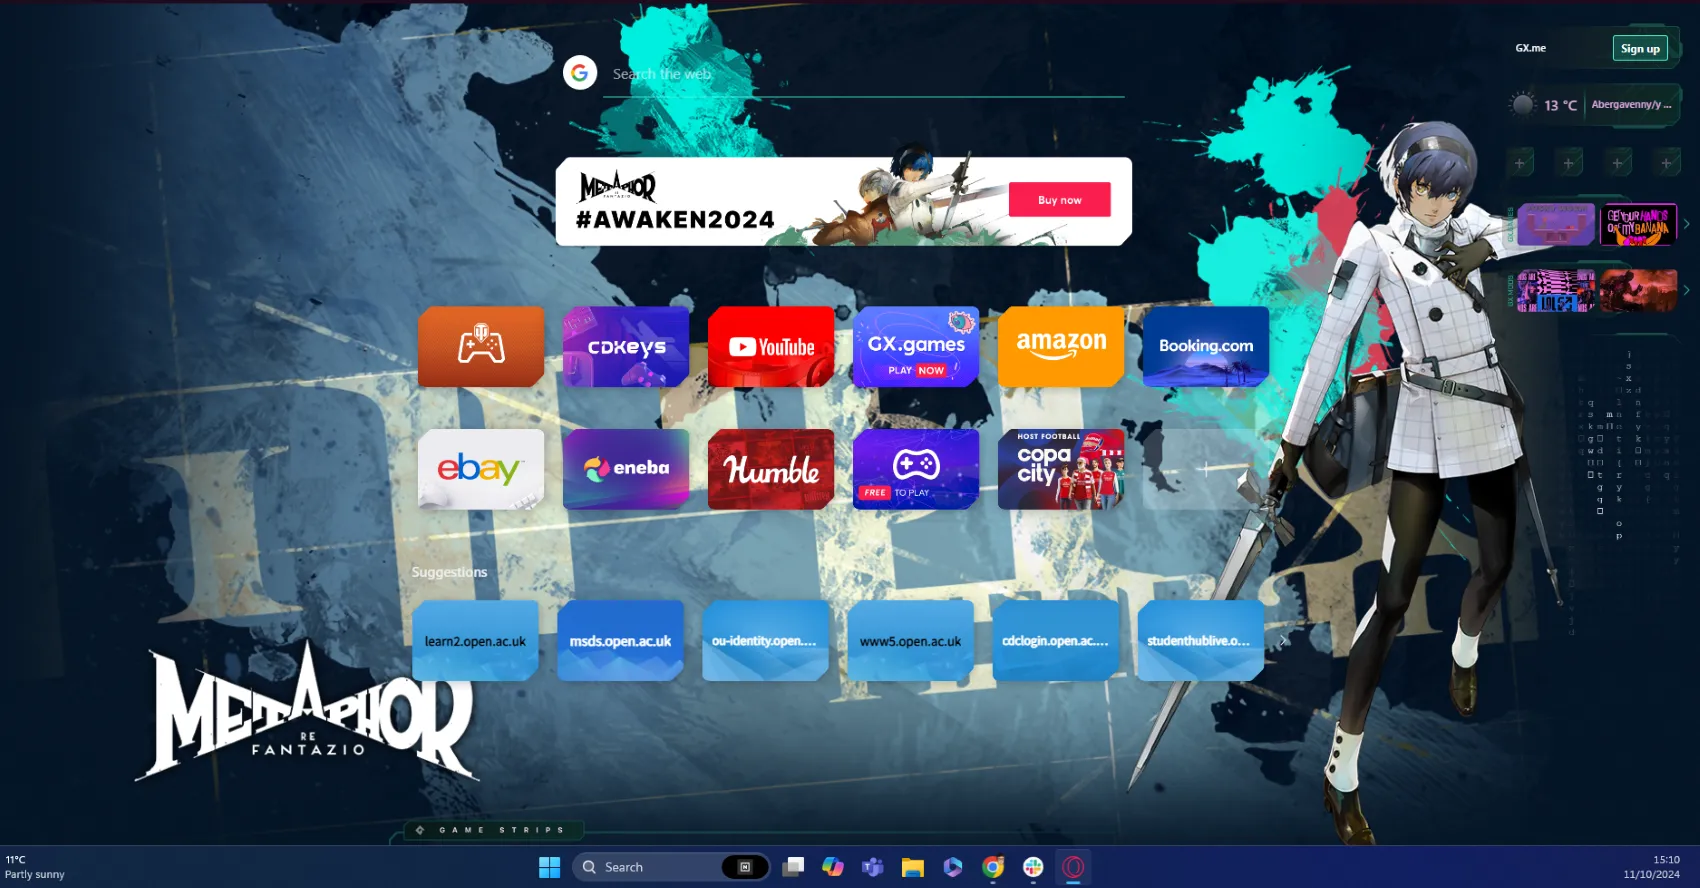Open Microsoft Teams from the taskbar

pos(873,867)
